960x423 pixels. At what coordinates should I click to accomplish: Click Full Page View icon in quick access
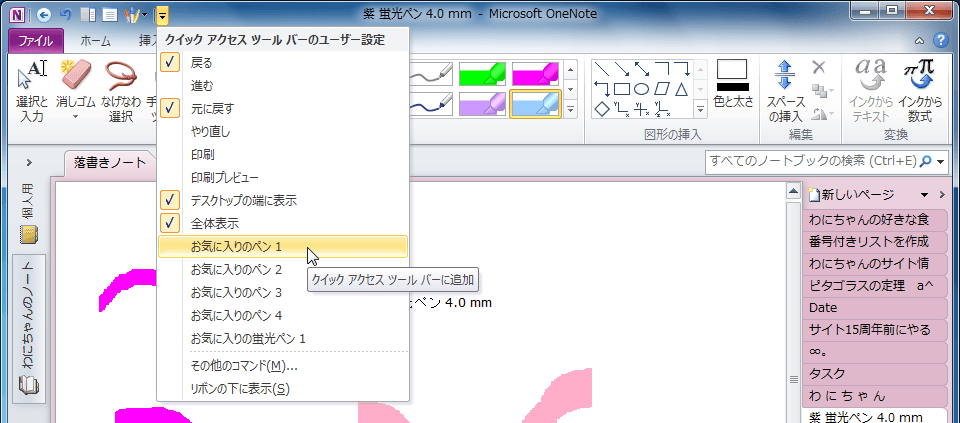tap(109, 13)
